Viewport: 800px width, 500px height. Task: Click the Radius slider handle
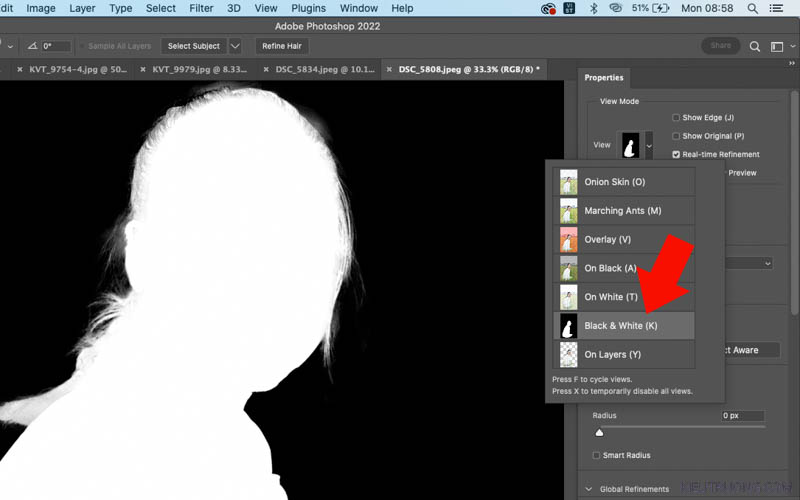pos(599,433)
